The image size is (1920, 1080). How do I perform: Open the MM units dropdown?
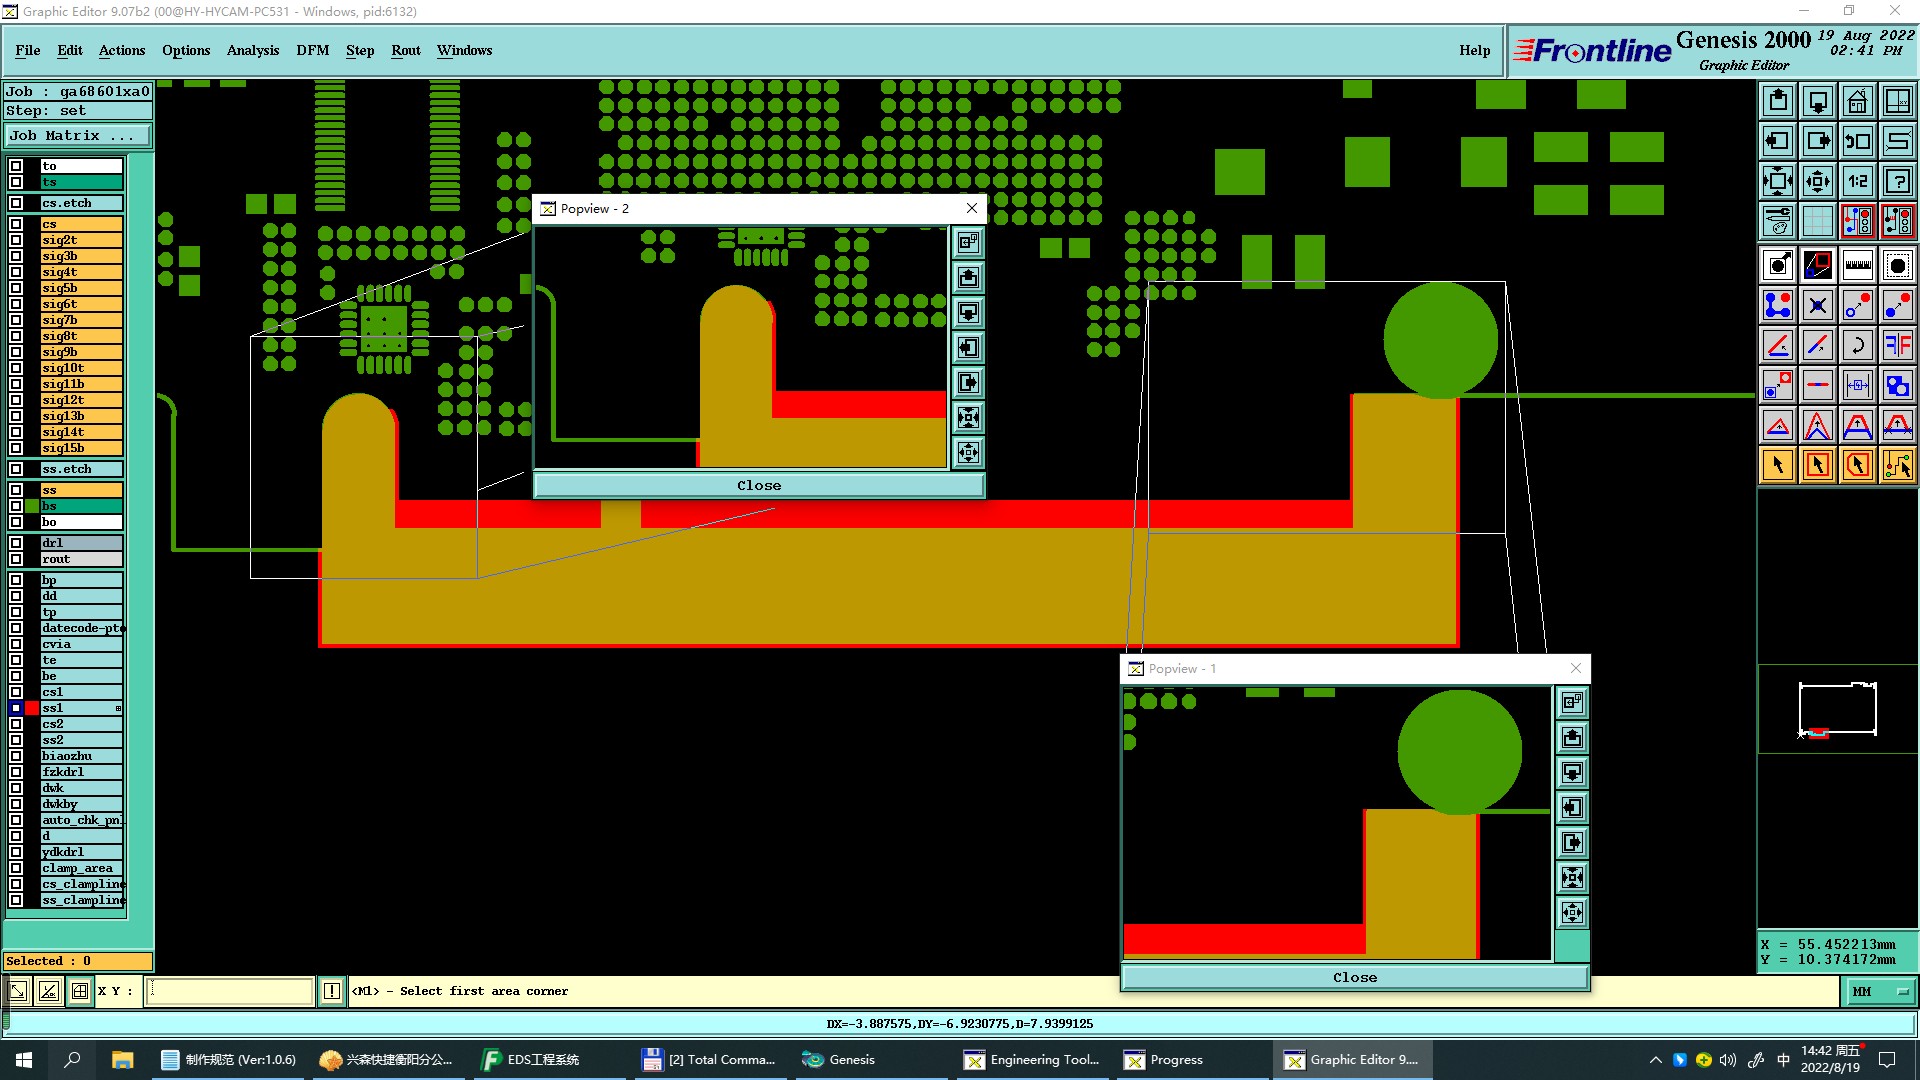click(1880, 991)
